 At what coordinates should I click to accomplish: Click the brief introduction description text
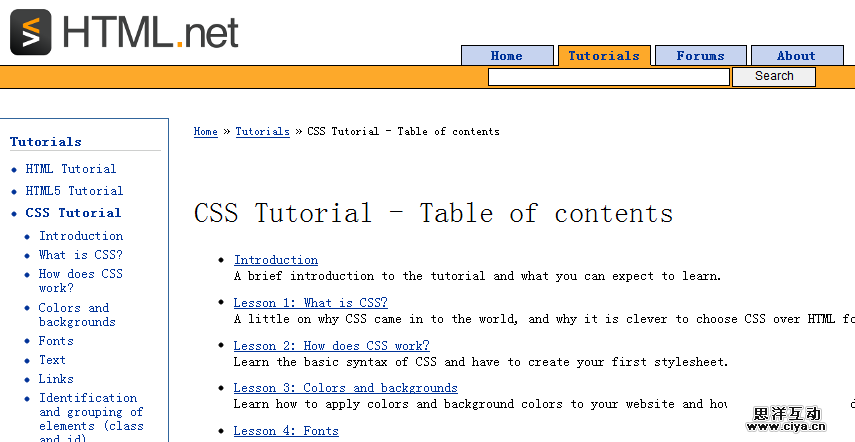(x=477, y=276)
